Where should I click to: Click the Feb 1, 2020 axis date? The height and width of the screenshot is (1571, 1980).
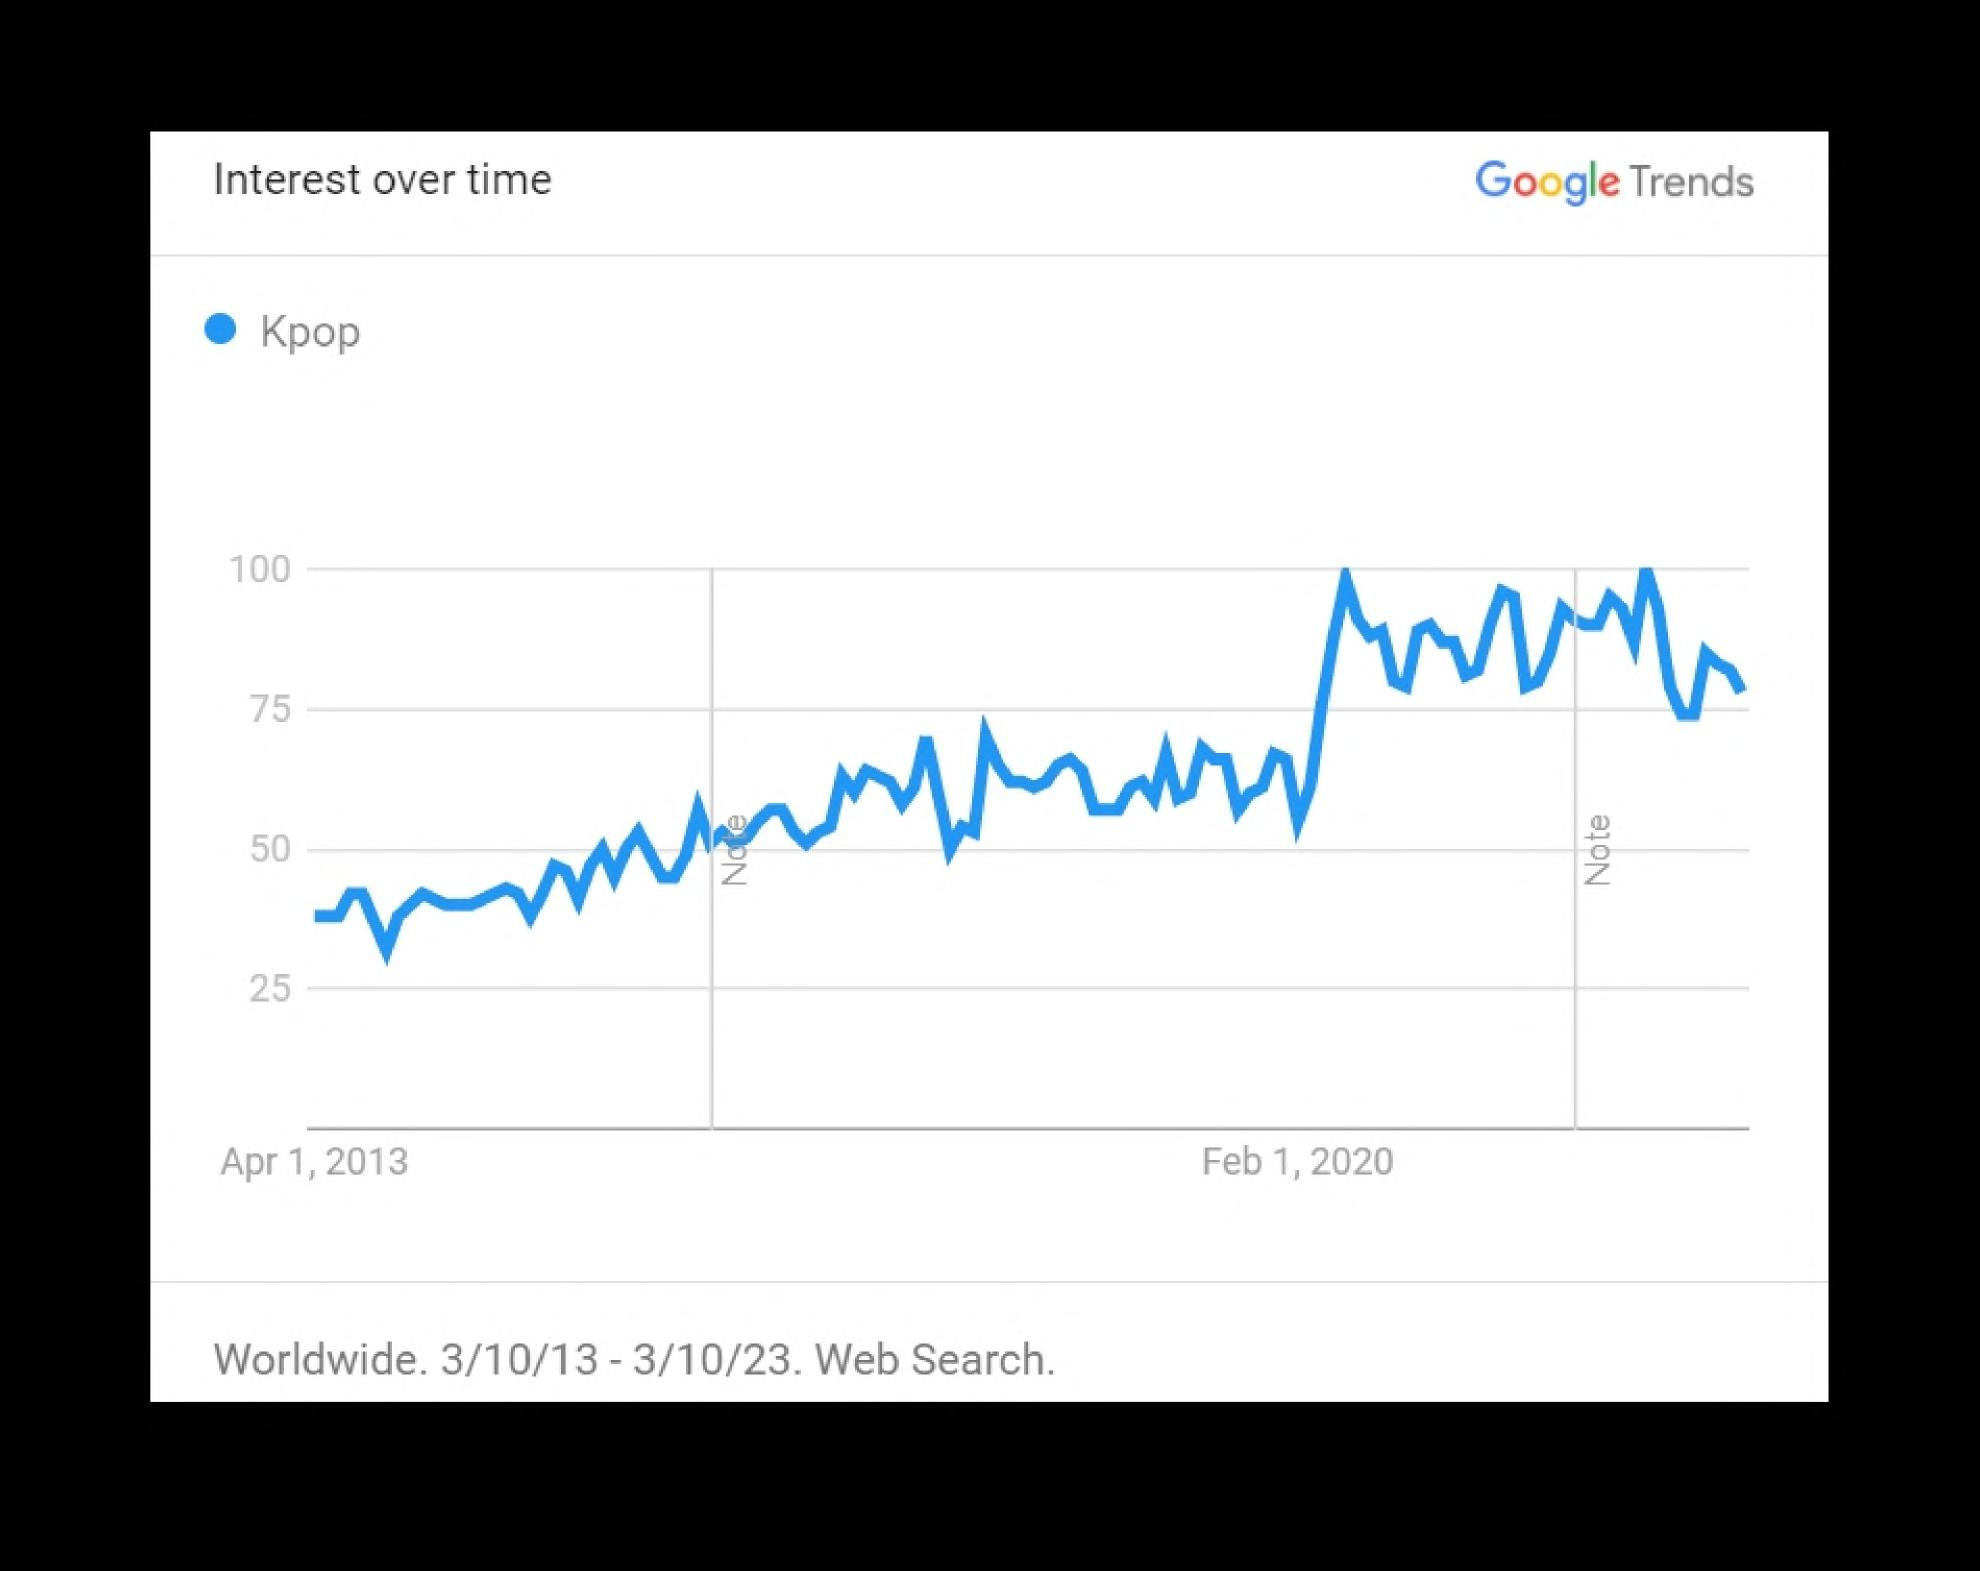(x=1297, y=1162)
